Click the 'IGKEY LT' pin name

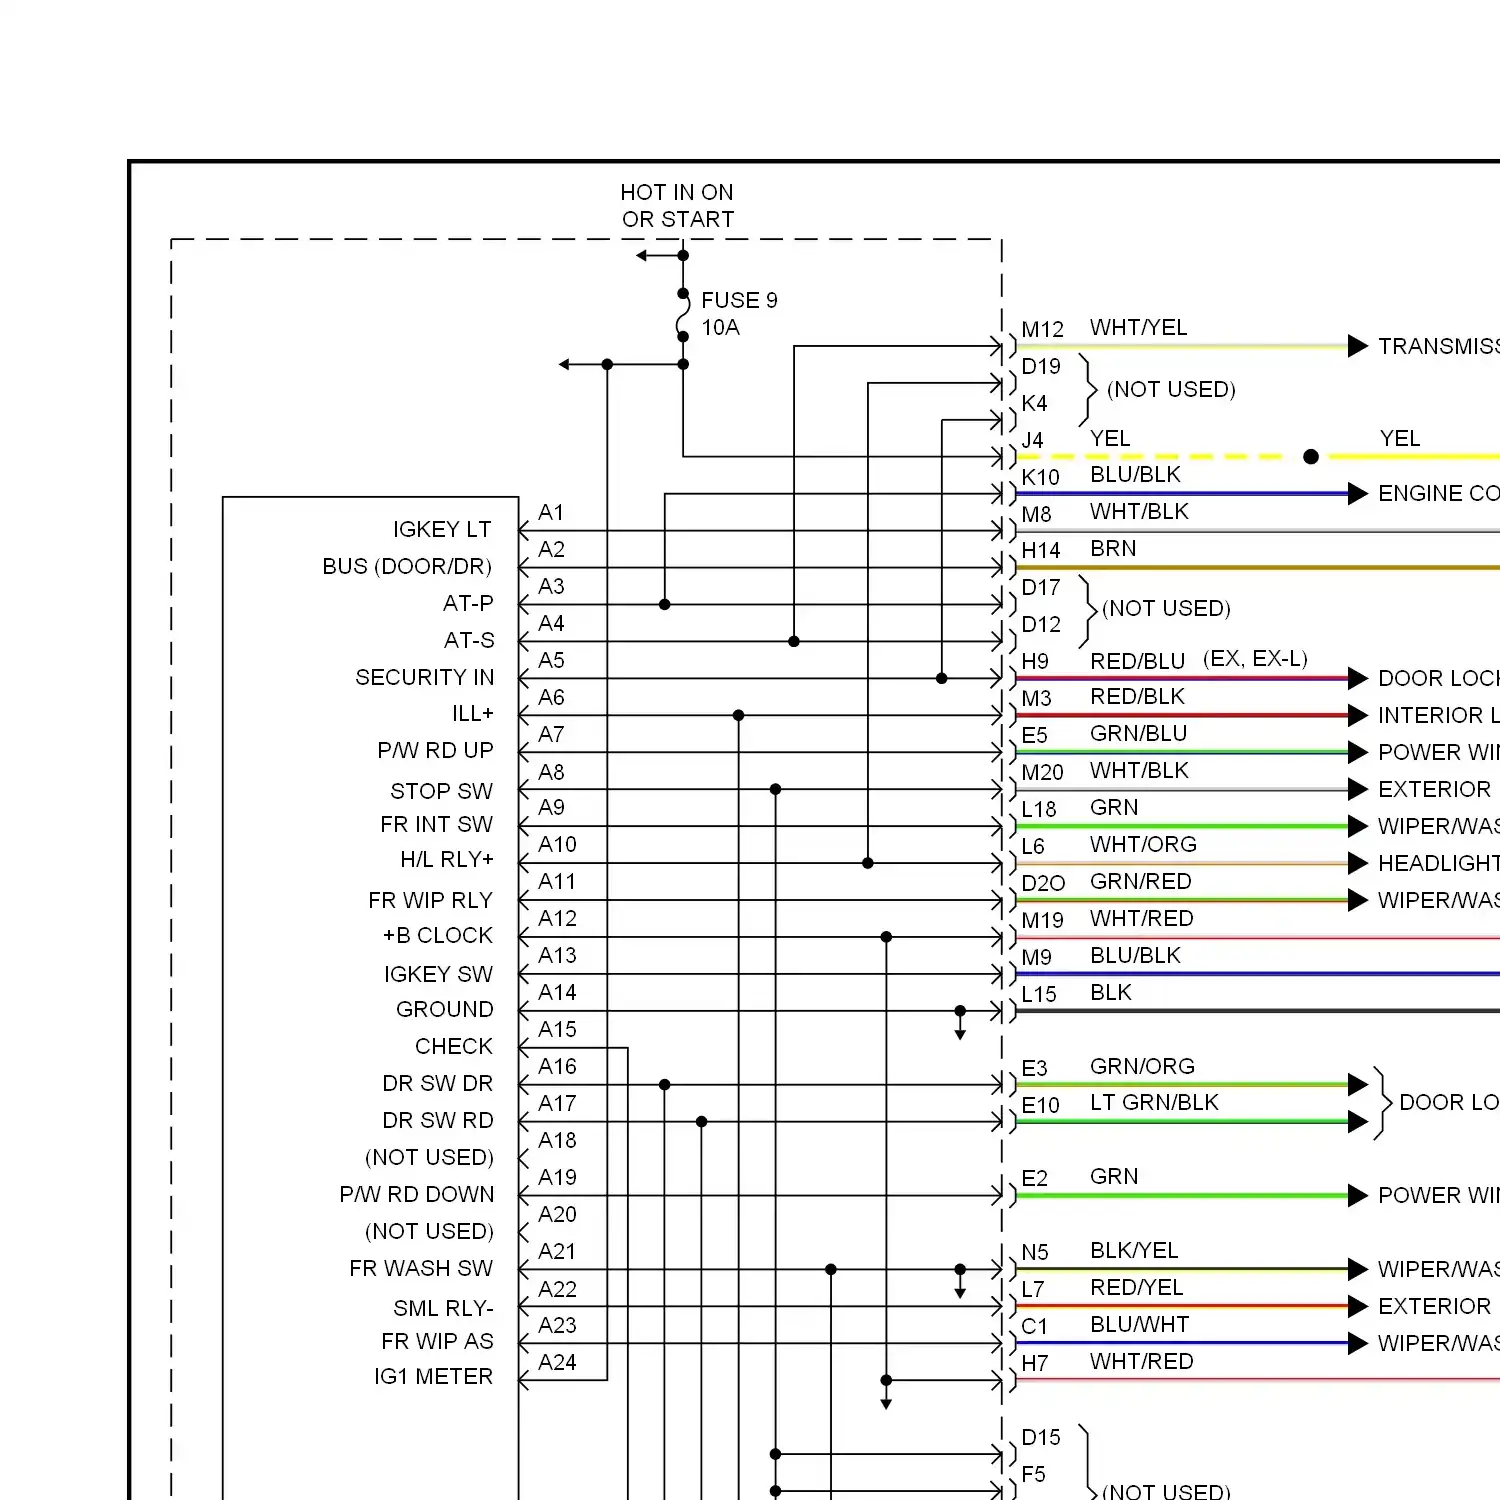[442, 529]
